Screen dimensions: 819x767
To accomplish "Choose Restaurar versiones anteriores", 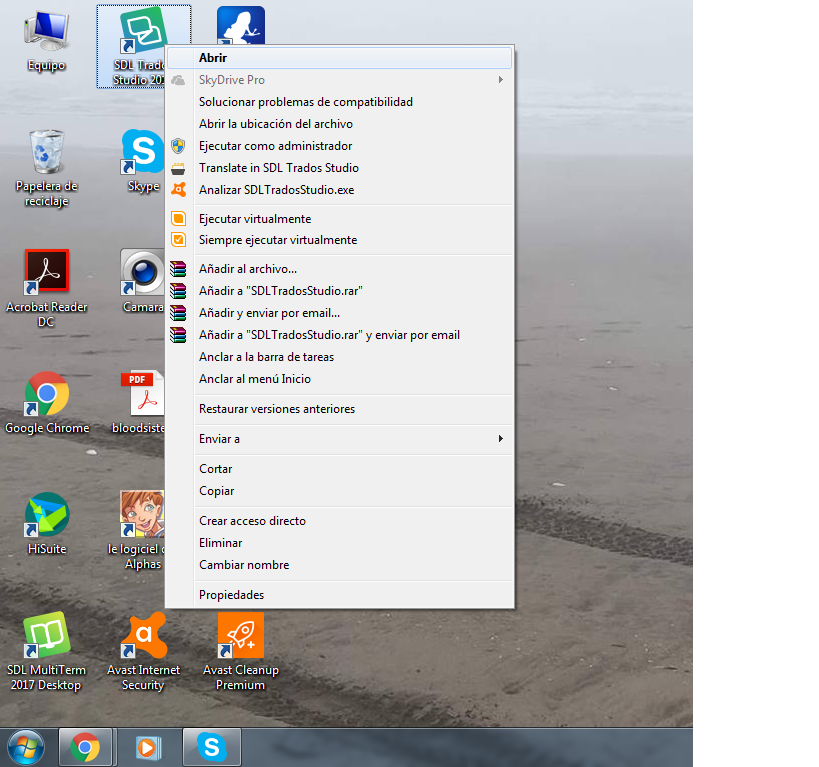I will 340,409.
